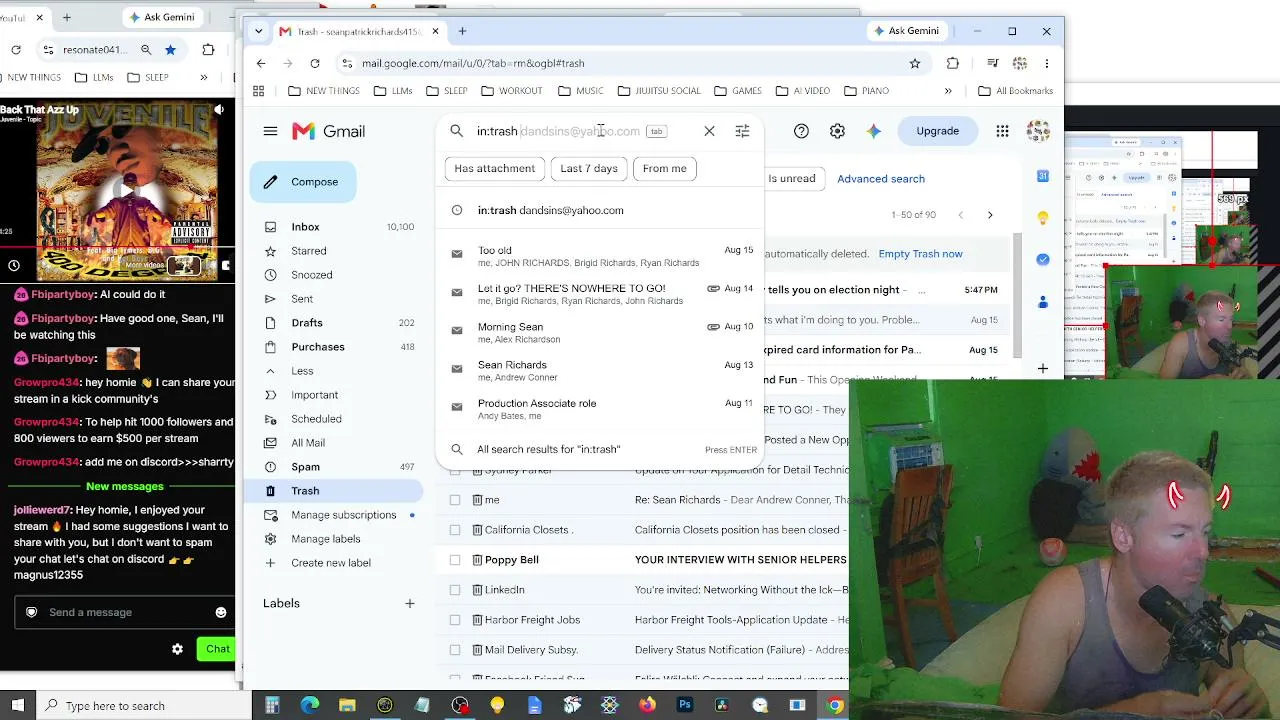Viewport: 1280px width, 720px height.
Task: Go to next page of trash emails
Action: click(990, 215)
